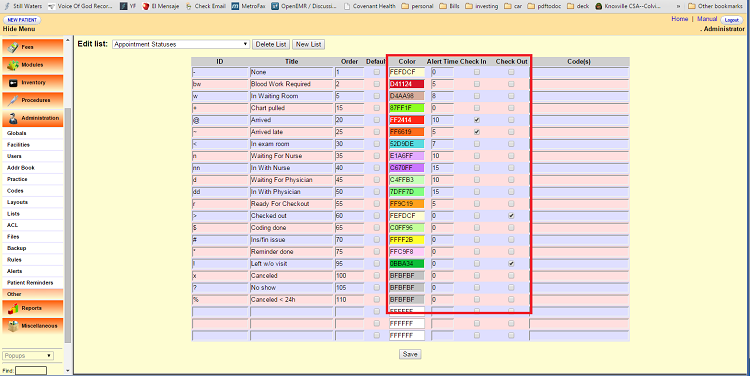Open the deck bookmarks folder
Screen dimensions: 750x376
(x=578, y=6)
